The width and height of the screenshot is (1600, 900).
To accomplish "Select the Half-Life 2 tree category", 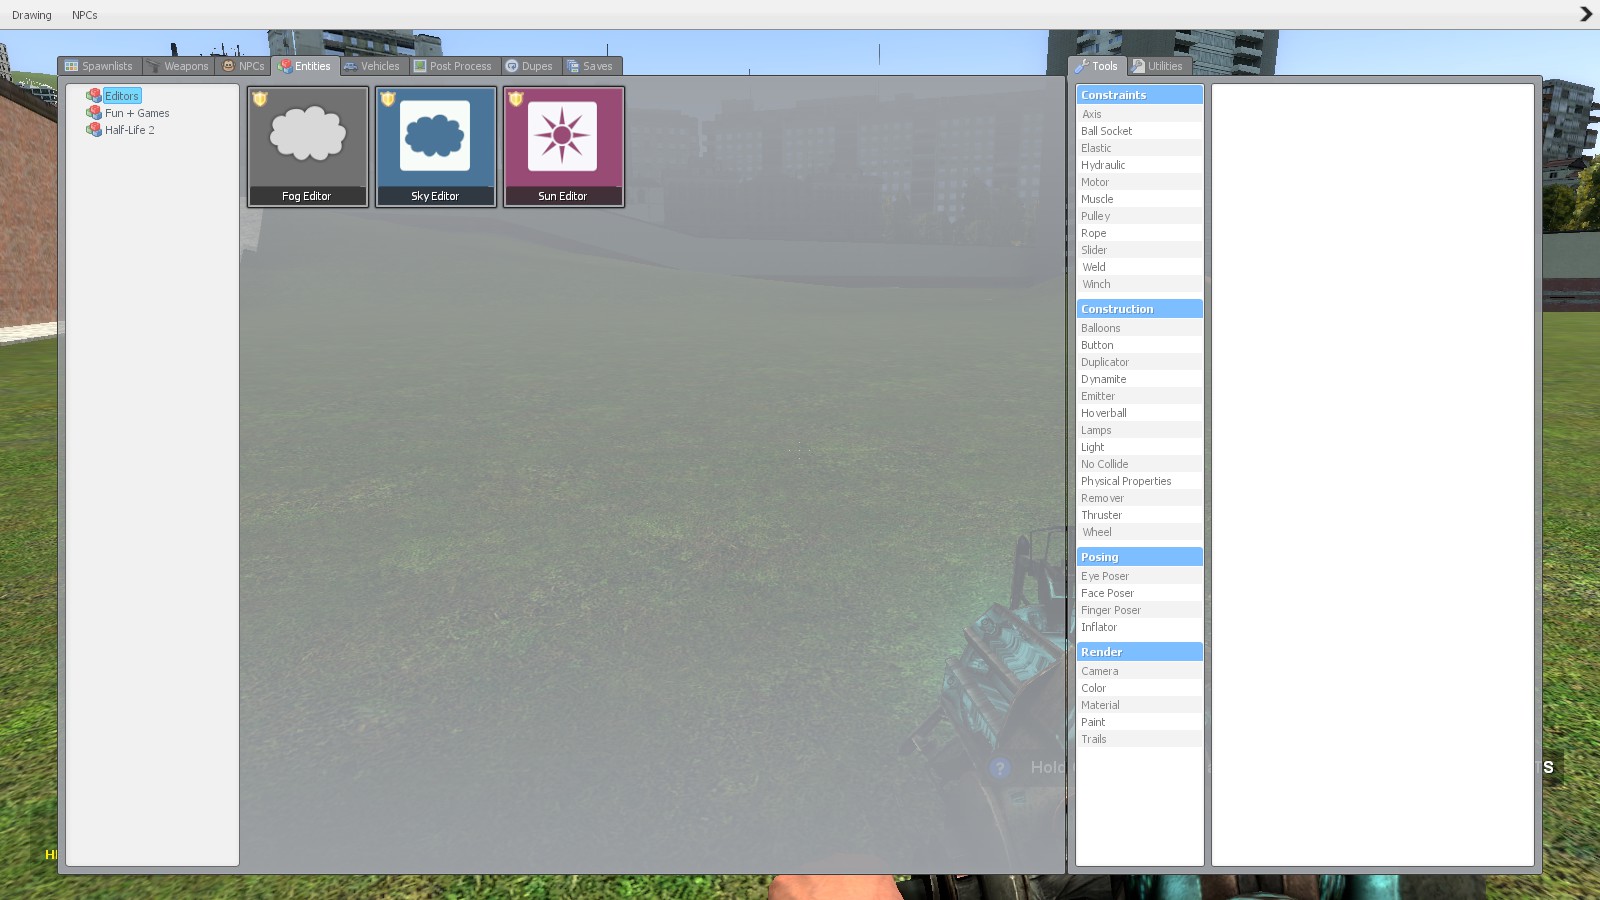I will 130,130.
